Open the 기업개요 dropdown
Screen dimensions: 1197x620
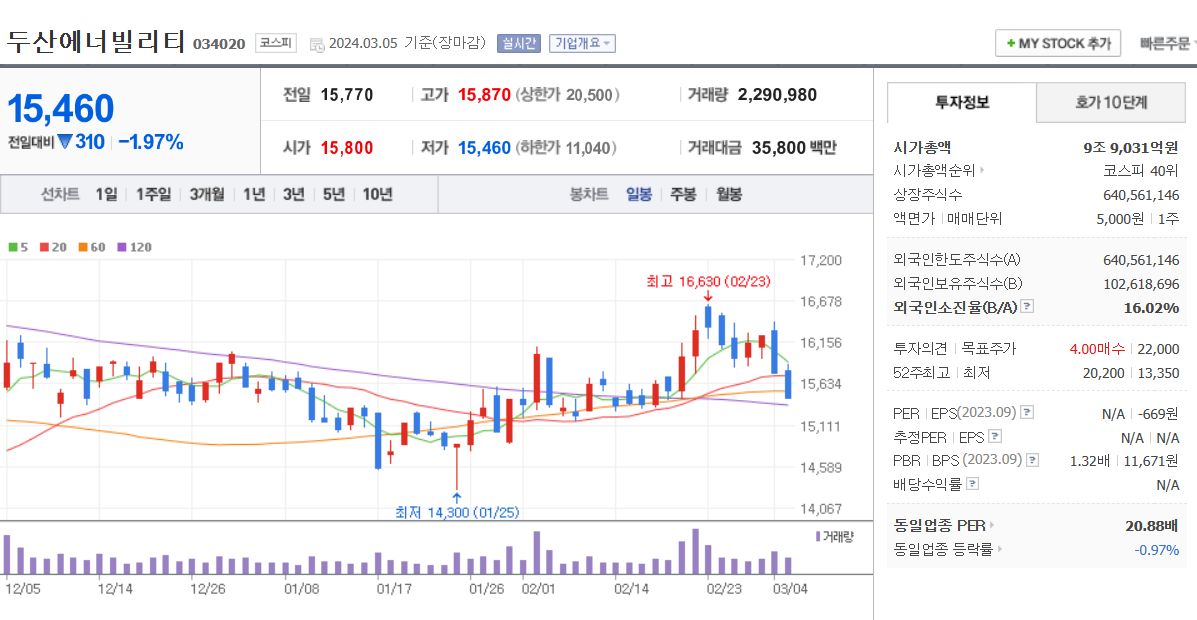pos(582,44)
